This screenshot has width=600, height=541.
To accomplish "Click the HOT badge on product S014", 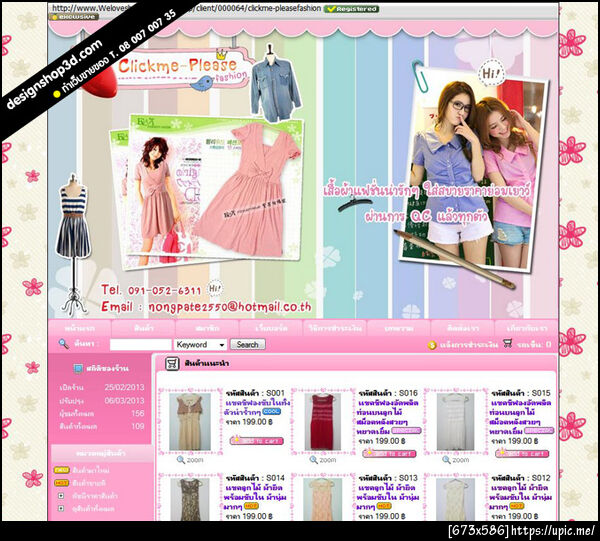I will (251, 506).
